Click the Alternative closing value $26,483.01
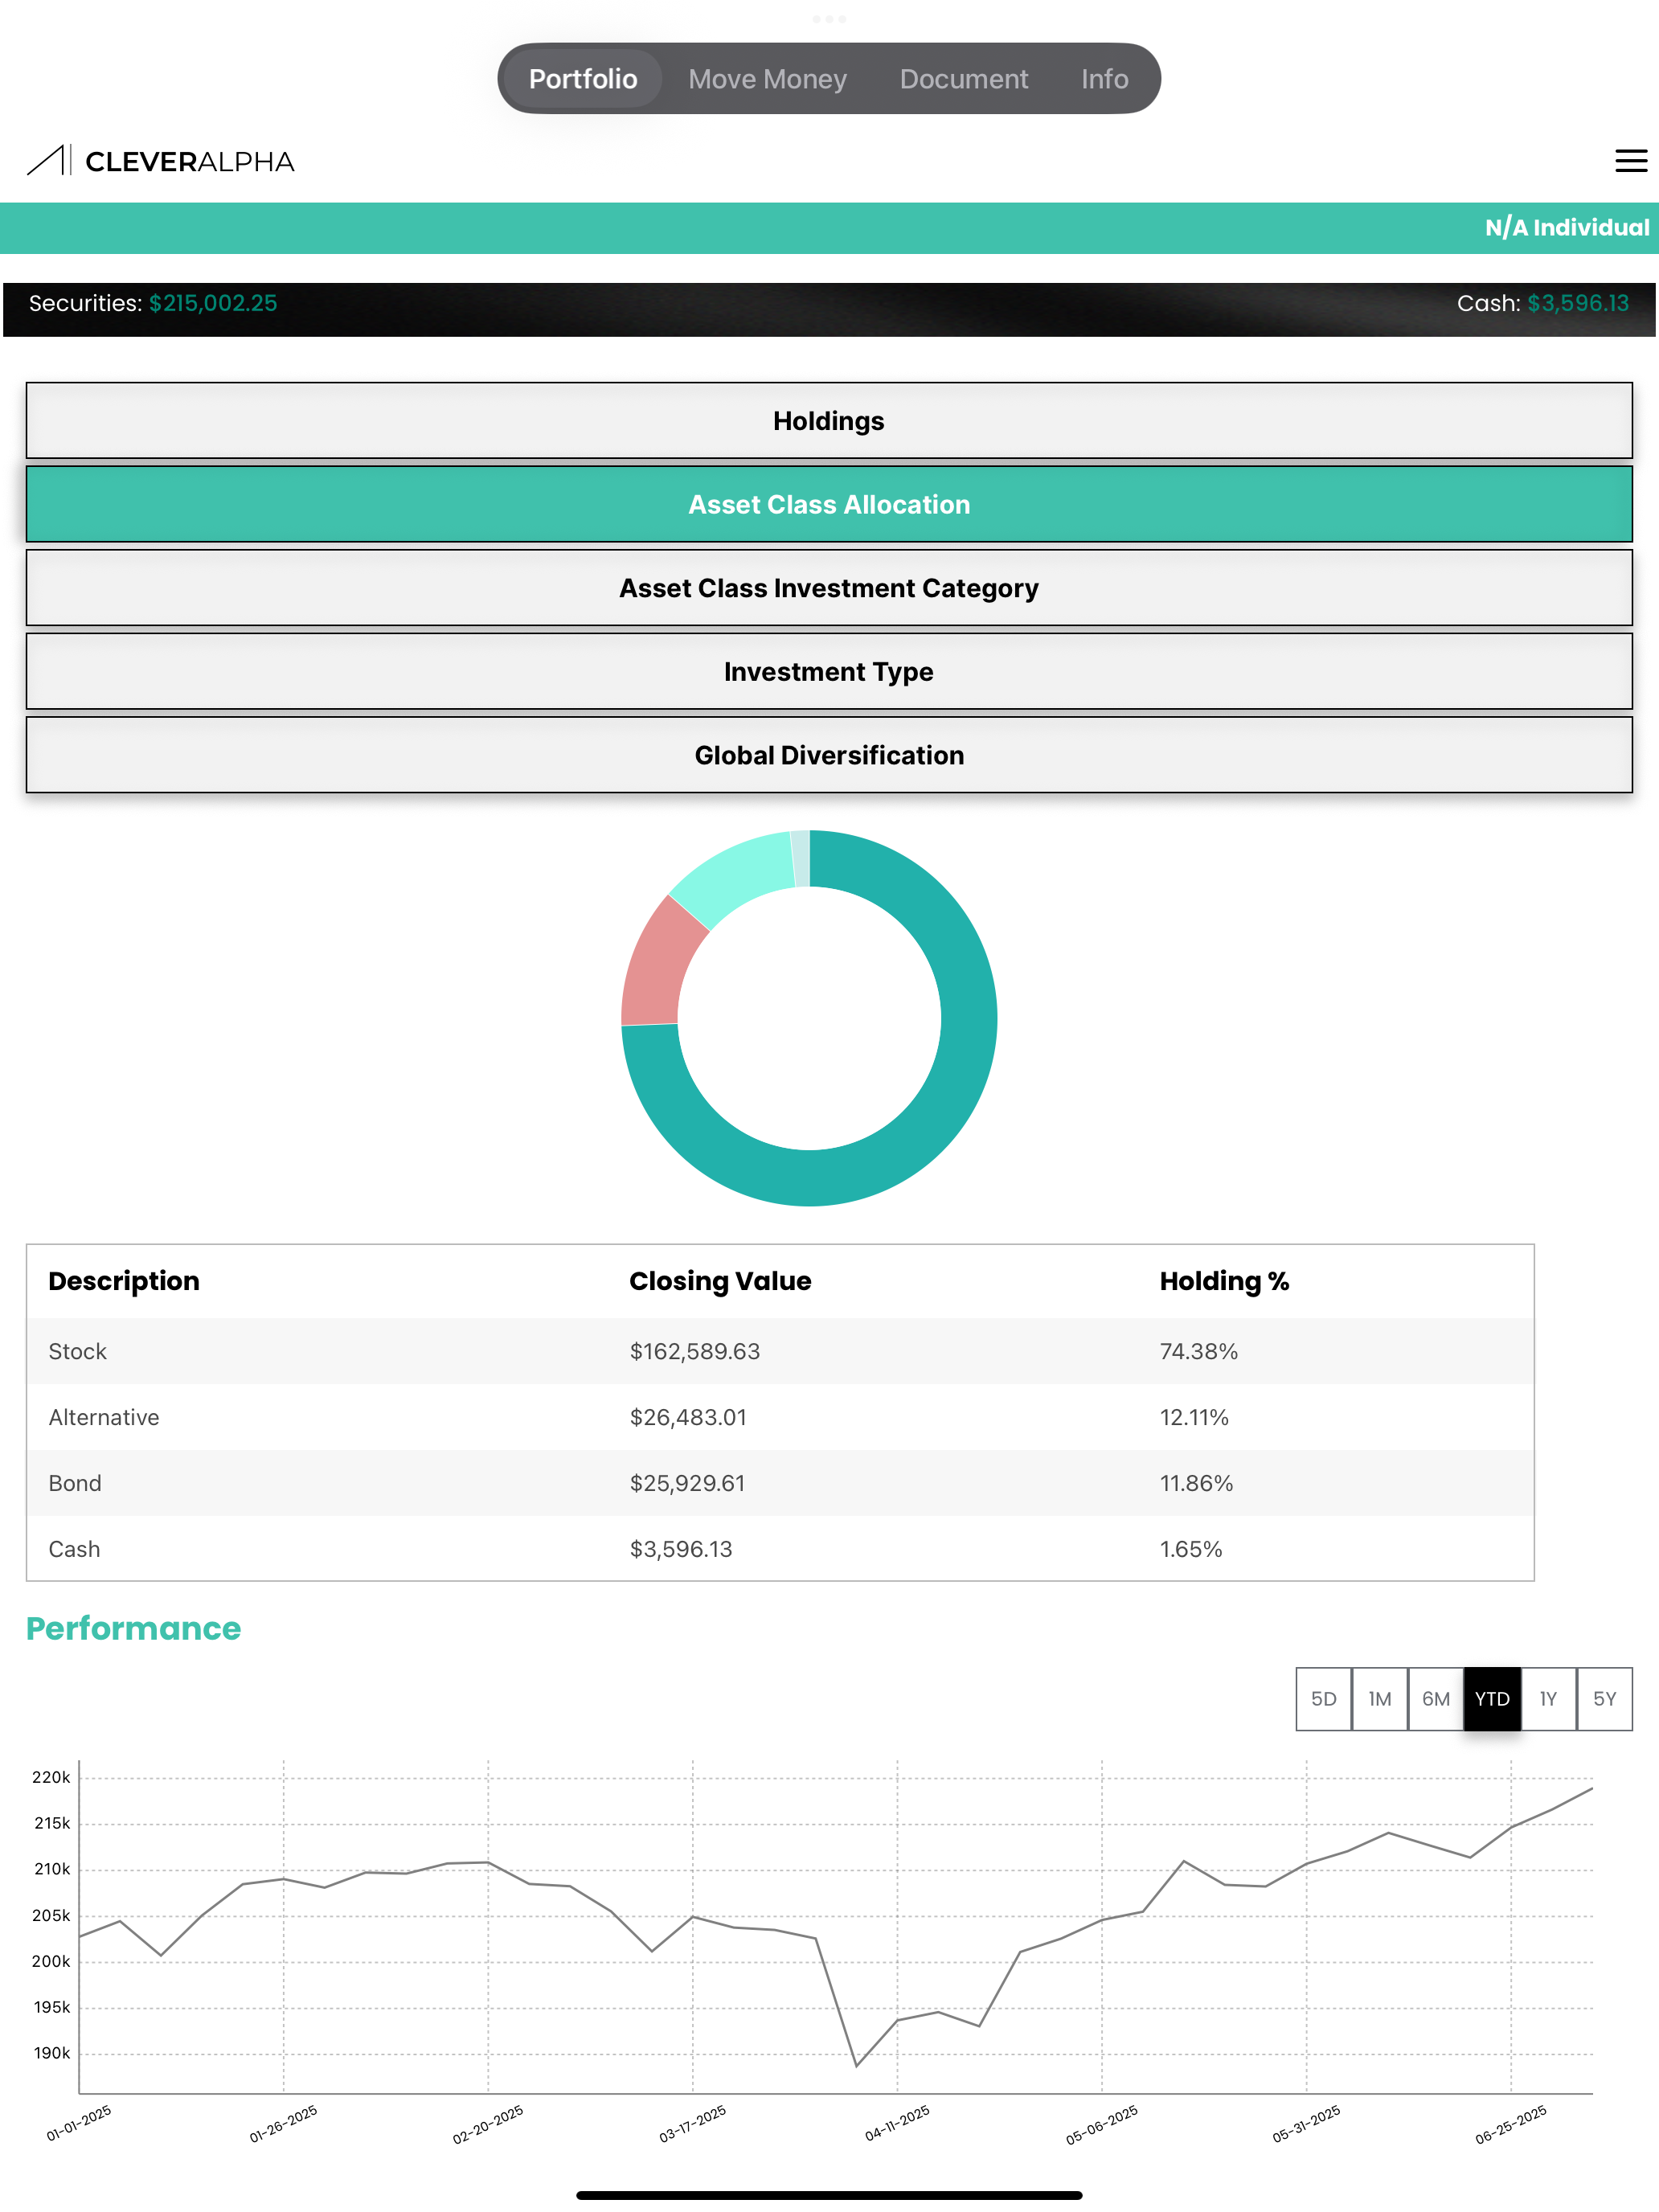This screenshot has height=2212, width=1659. [x=688, y=1417]
